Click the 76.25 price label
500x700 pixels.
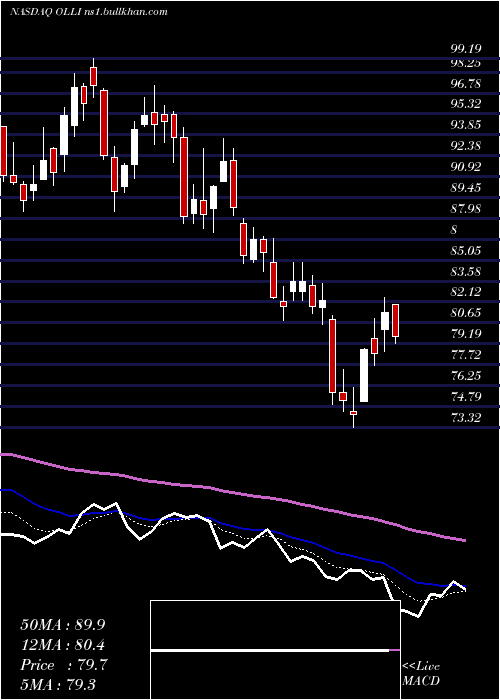466,375
